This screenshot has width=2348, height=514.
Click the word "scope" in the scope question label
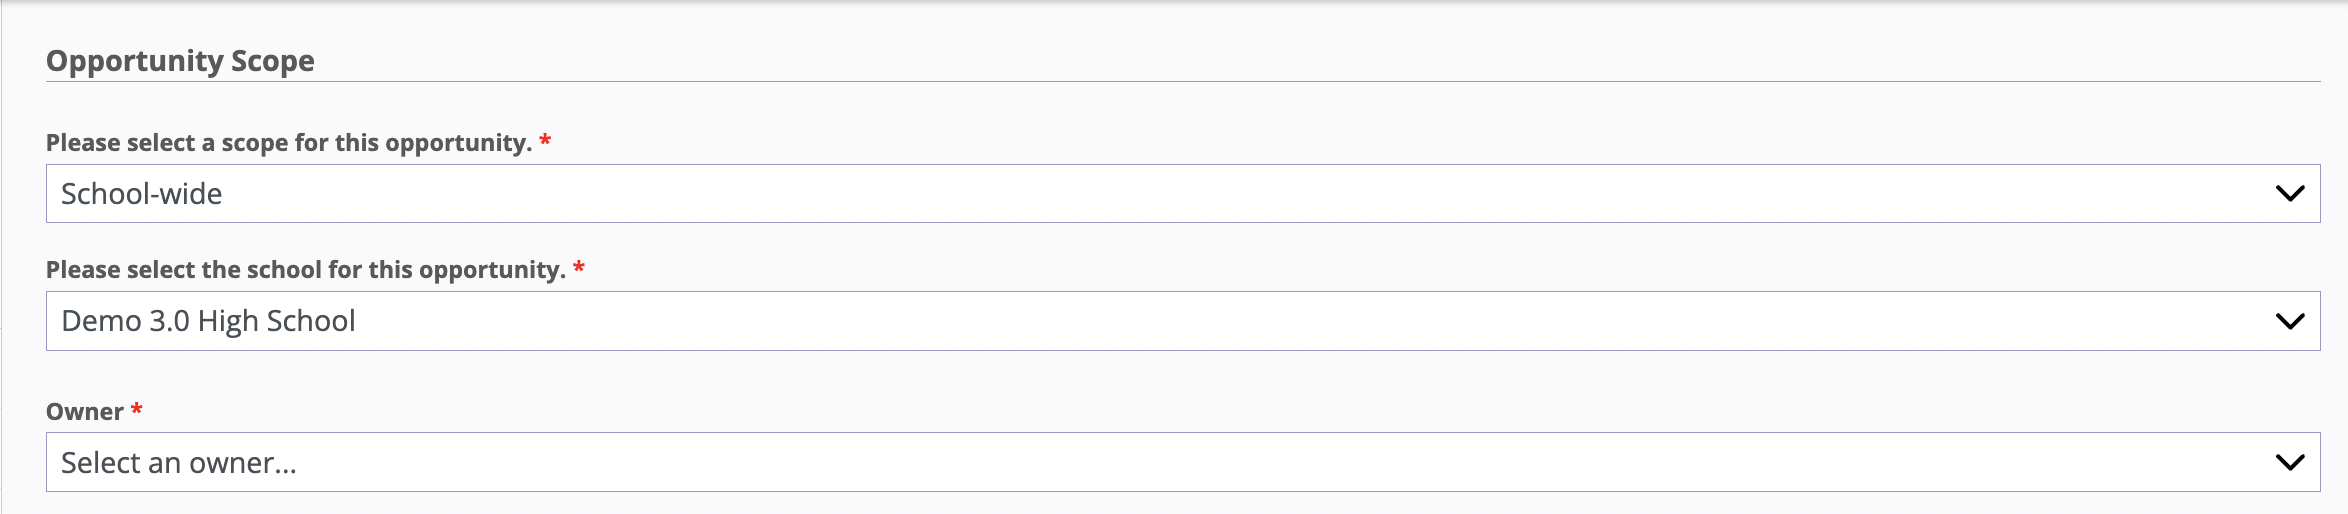click(x=254, y=143)
